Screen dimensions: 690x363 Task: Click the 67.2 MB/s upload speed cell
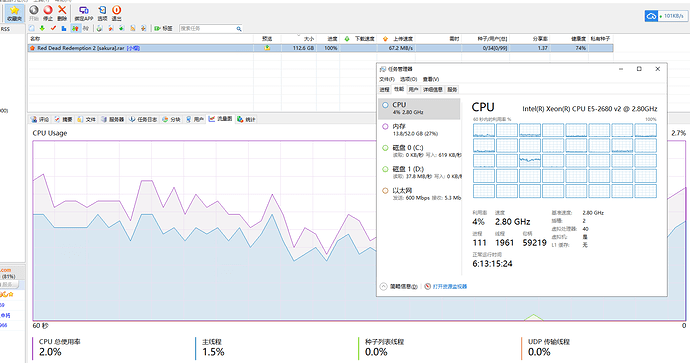pyautogui.click(x=400, y=48)
